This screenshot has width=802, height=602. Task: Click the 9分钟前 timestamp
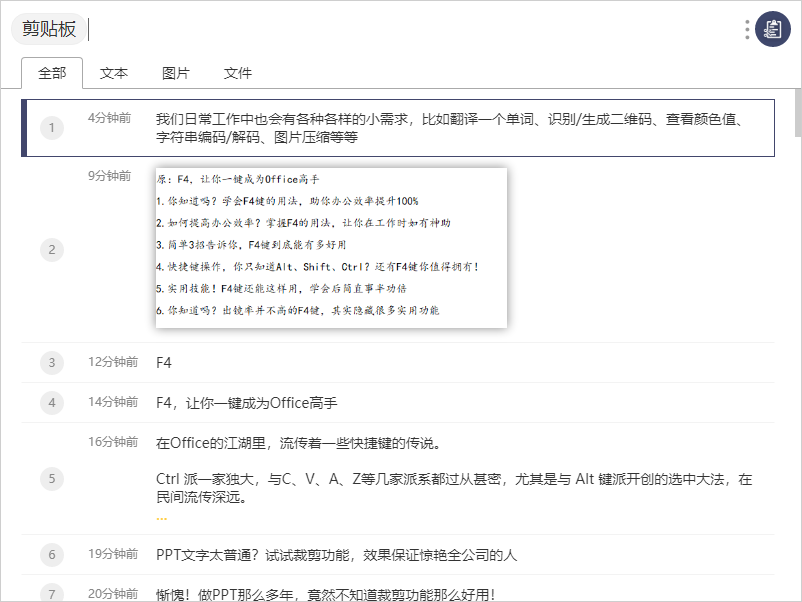109,176
